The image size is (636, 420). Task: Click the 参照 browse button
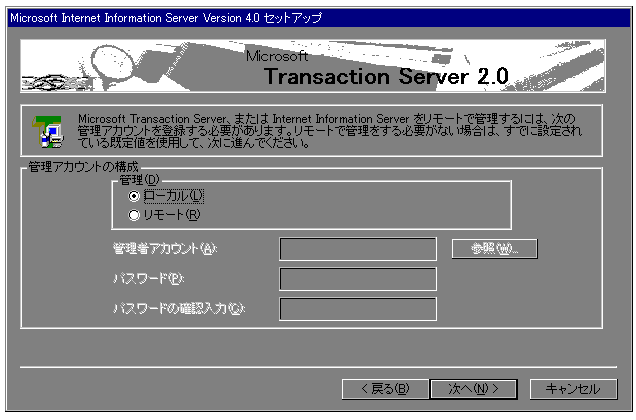[x=494, y=248]
